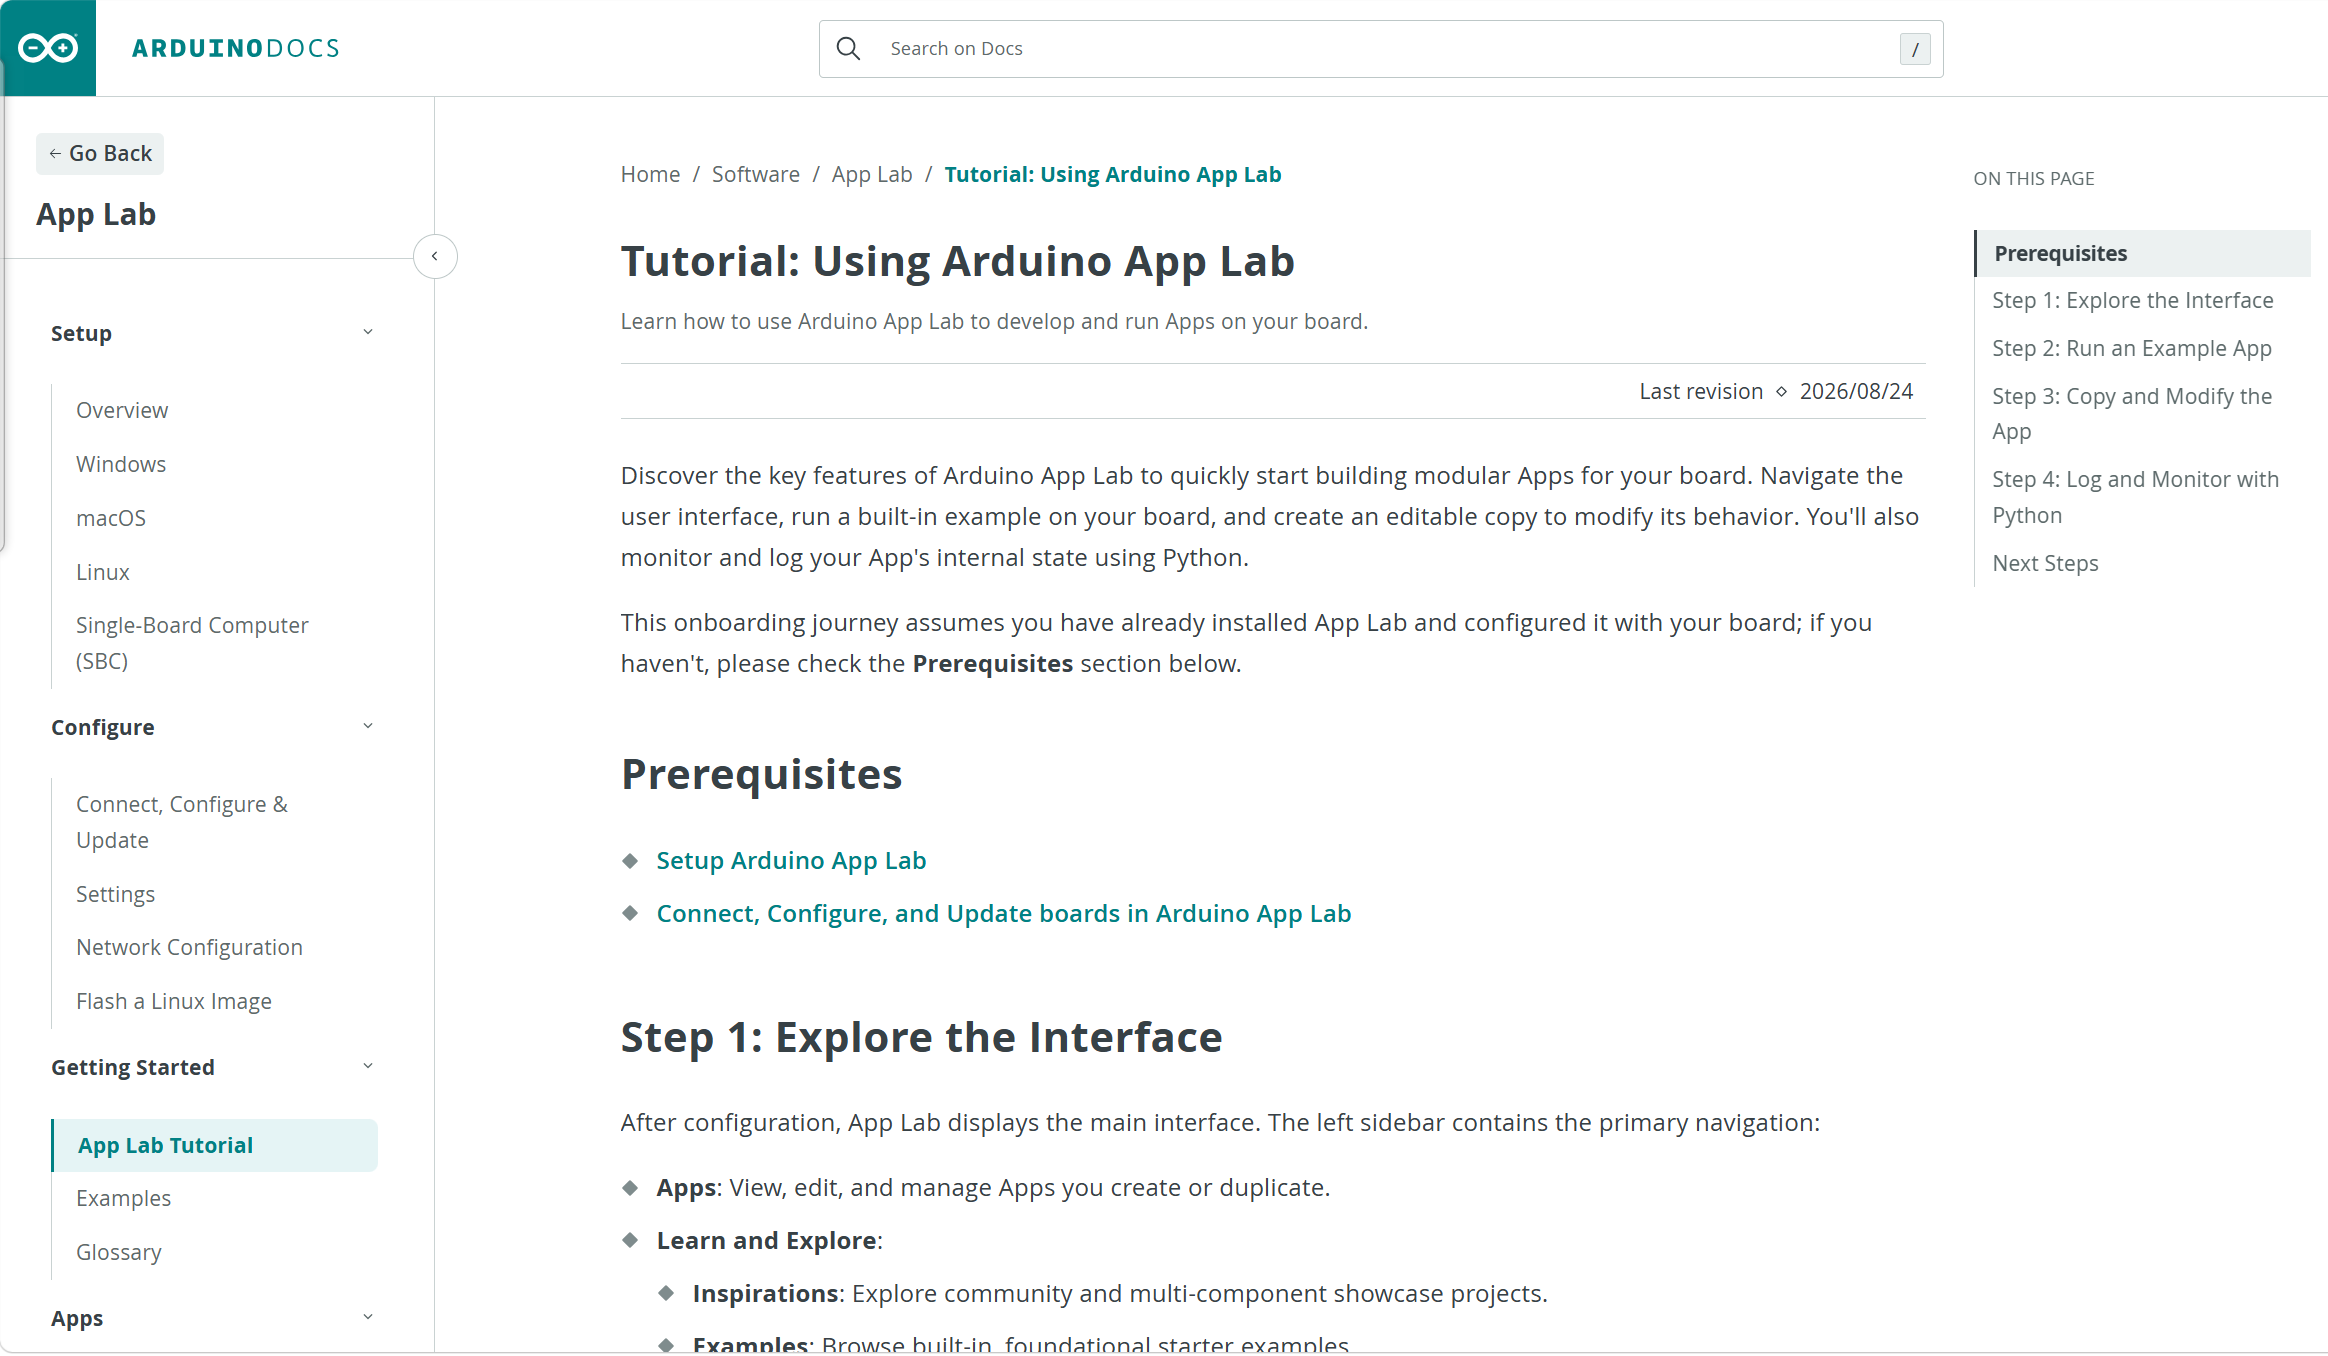This screenshot has width=2328, height=1356.
Task: Collapse the Configure section chevron
Action: pyautogui.click(x=368, y=726)
